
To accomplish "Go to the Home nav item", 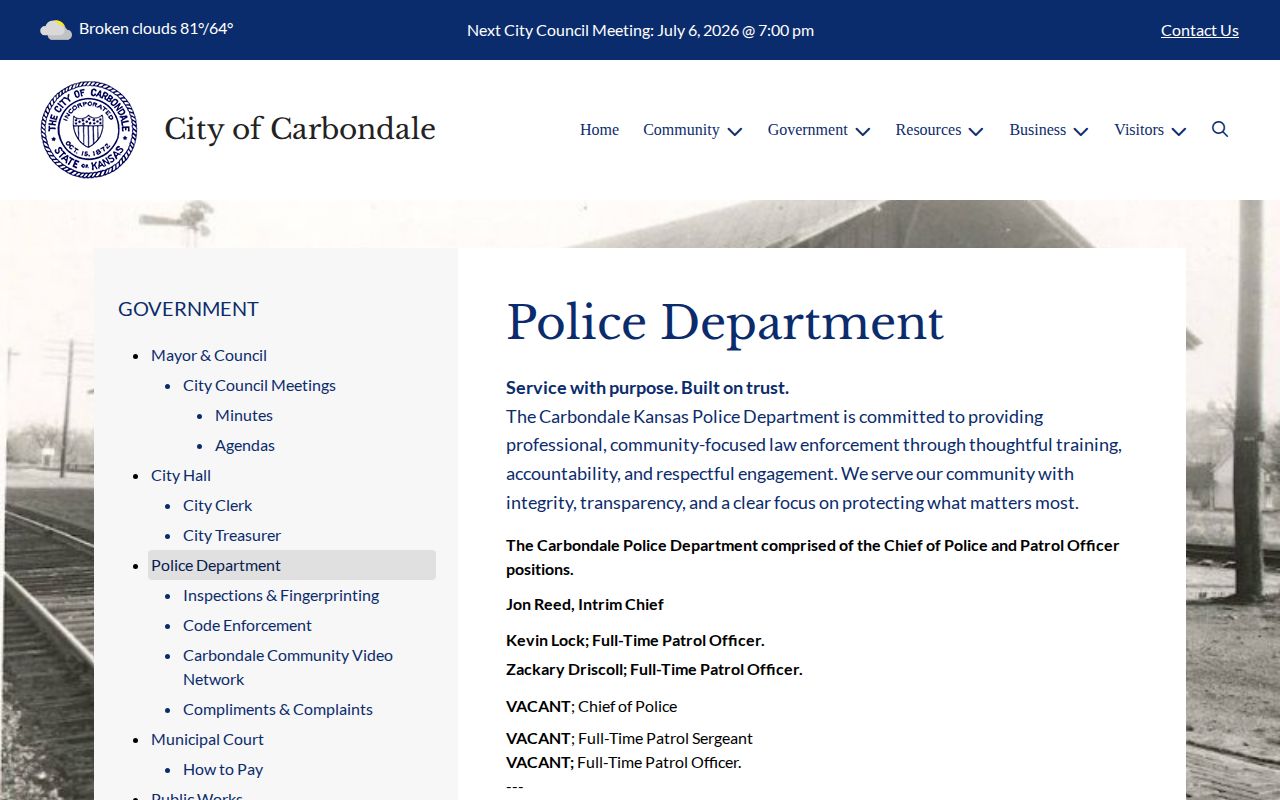I will (x=599, y=130).
